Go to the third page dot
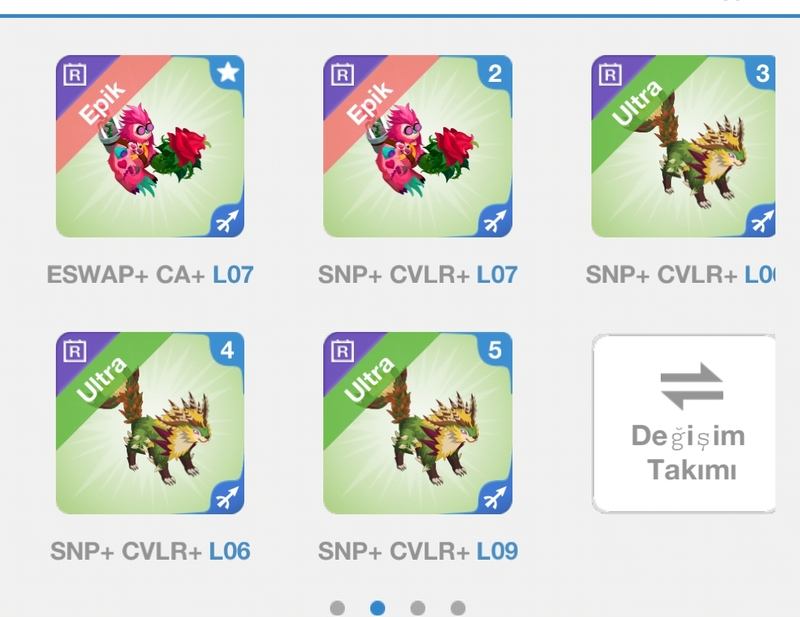The width and height of the screenshot is (800, 617). [418, 608]
